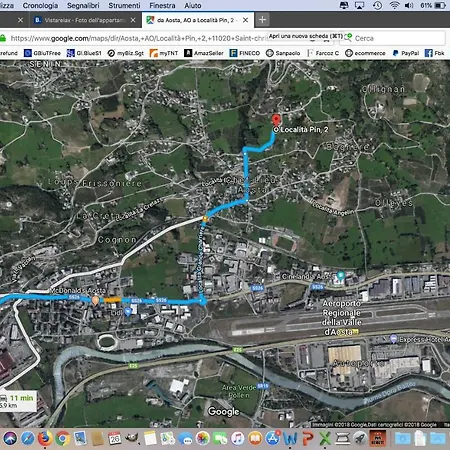Open the Segnalibri menu
The image size is (450, 450).
coord(83,6)
